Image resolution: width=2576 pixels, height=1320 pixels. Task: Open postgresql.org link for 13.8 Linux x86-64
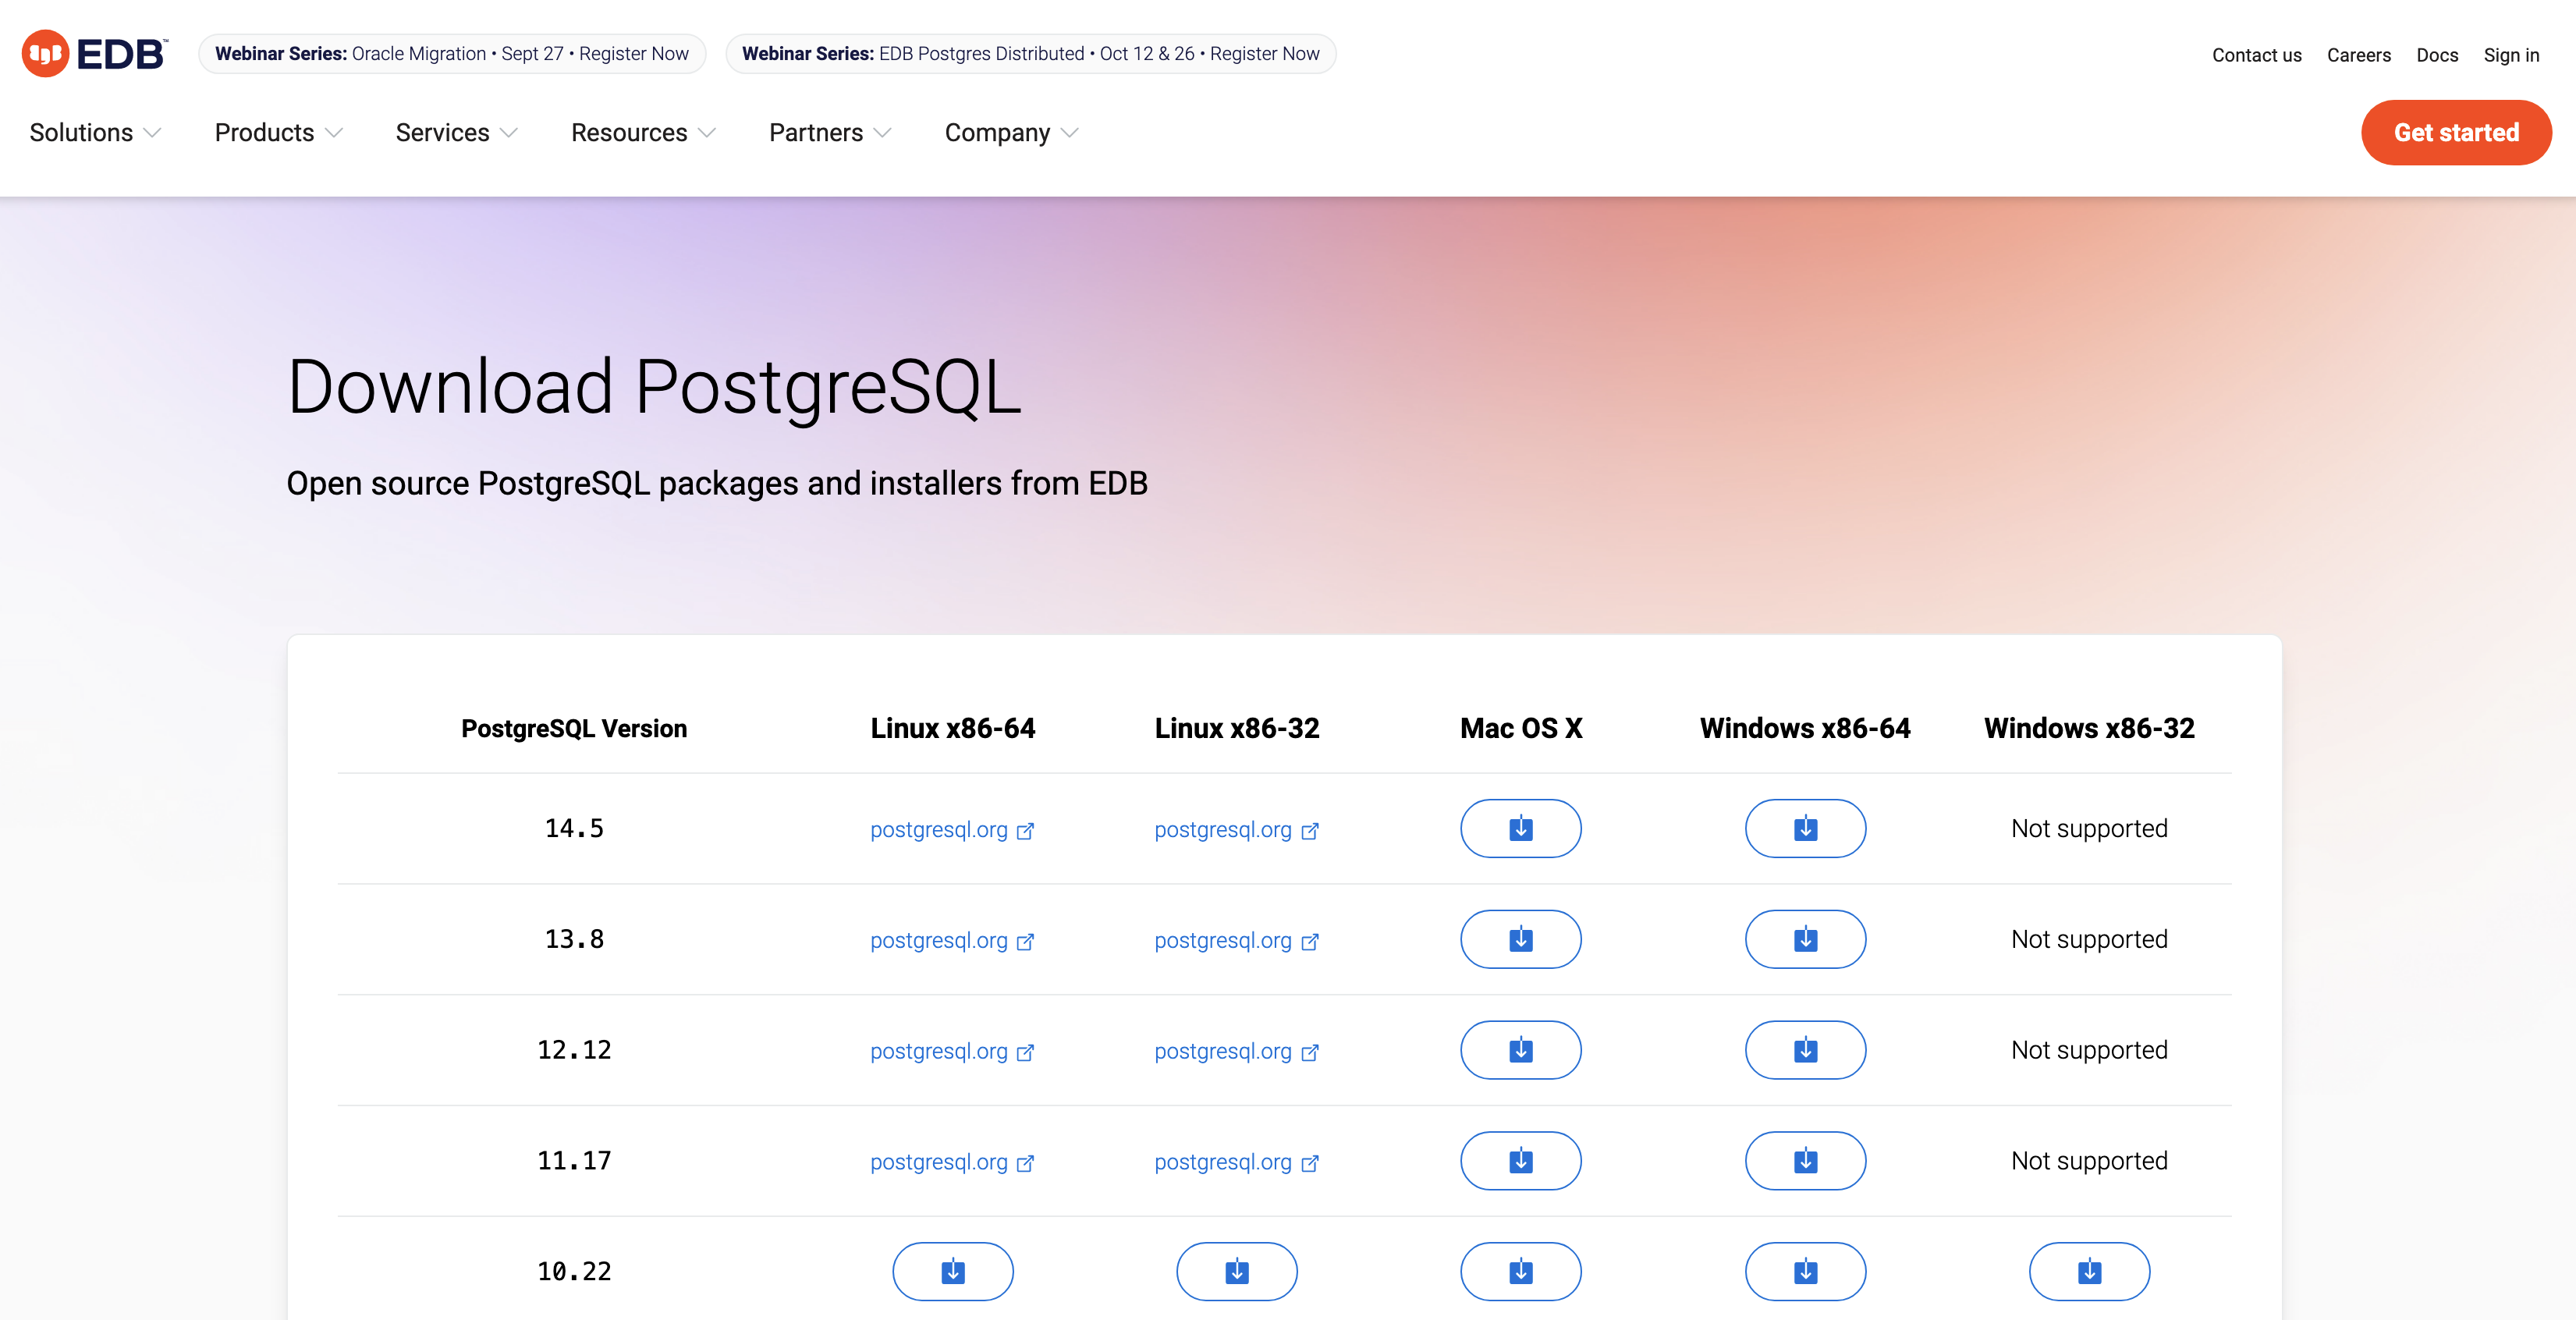click(x=952, y=941)
